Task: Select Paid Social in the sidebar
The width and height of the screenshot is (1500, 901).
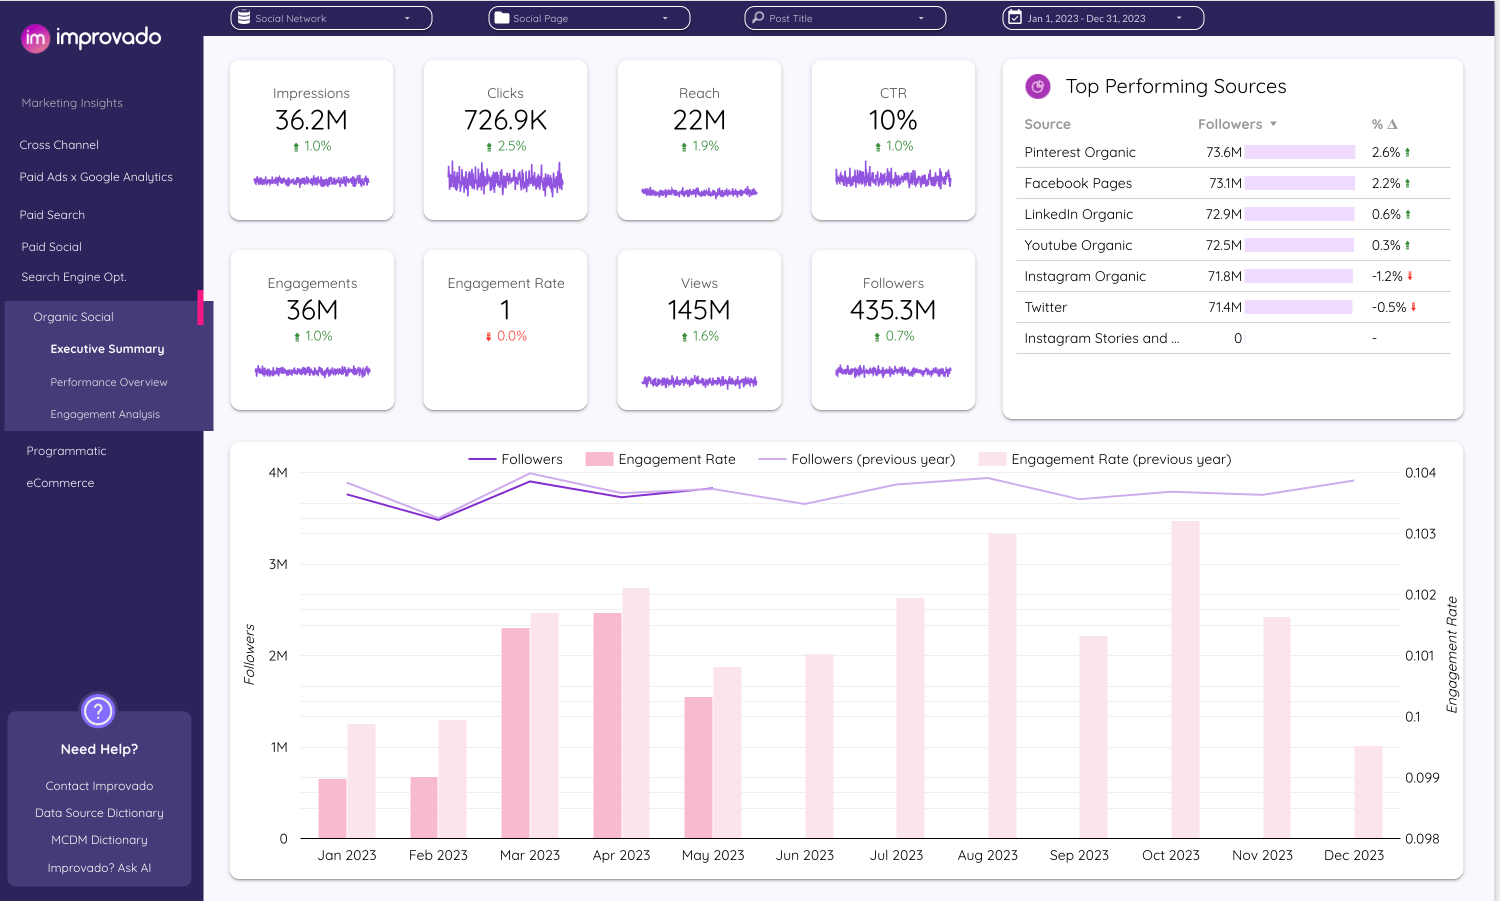Action: pos(52,247)
